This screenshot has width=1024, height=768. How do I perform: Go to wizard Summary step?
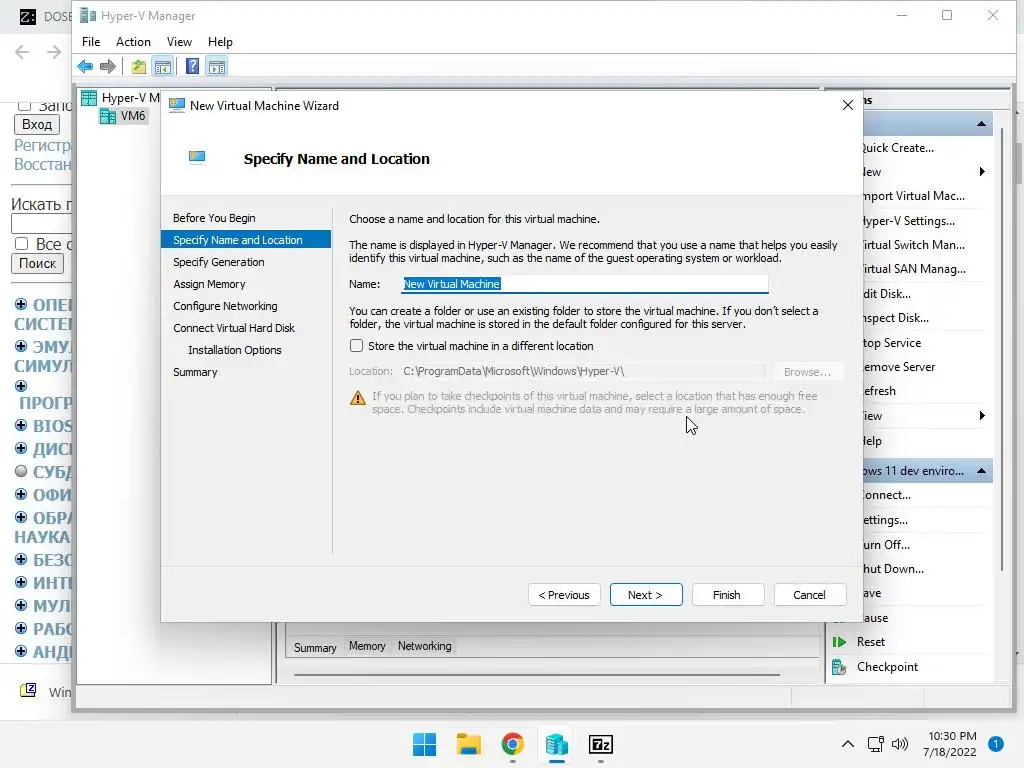[x=195, y=372]
